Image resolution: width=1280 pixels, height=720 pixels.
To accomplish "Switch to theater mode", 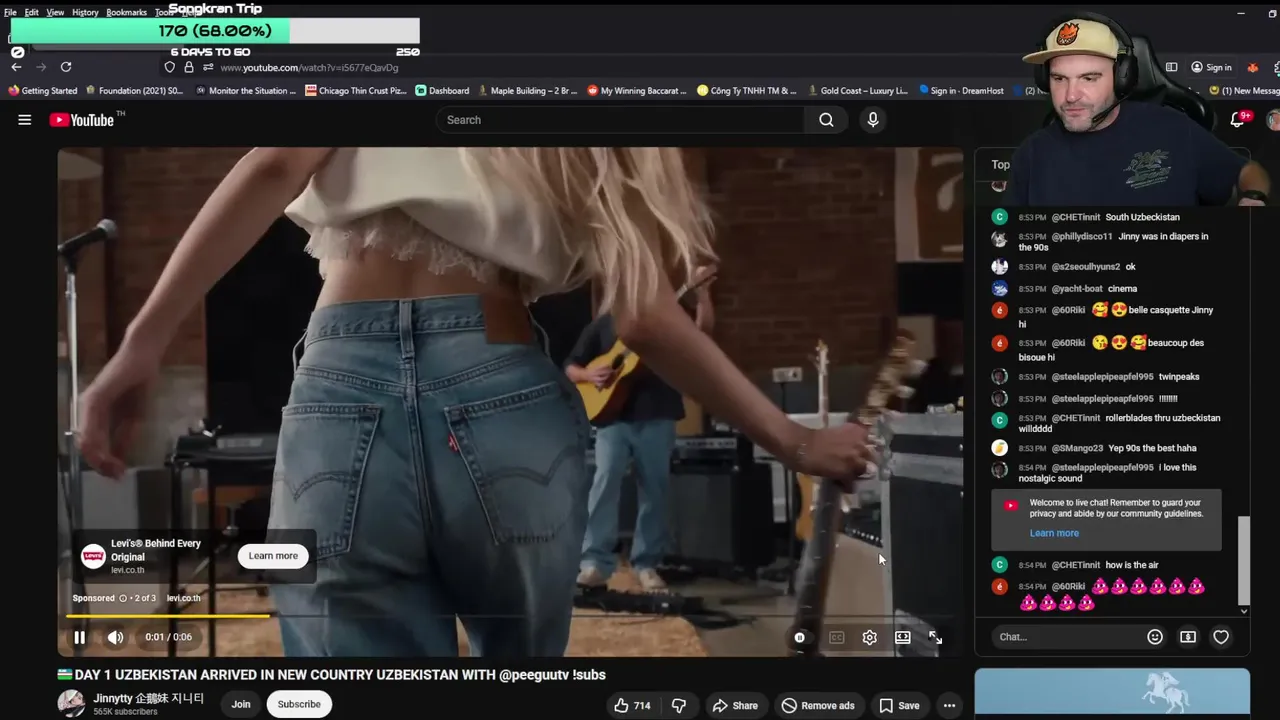I will [903, 637].
